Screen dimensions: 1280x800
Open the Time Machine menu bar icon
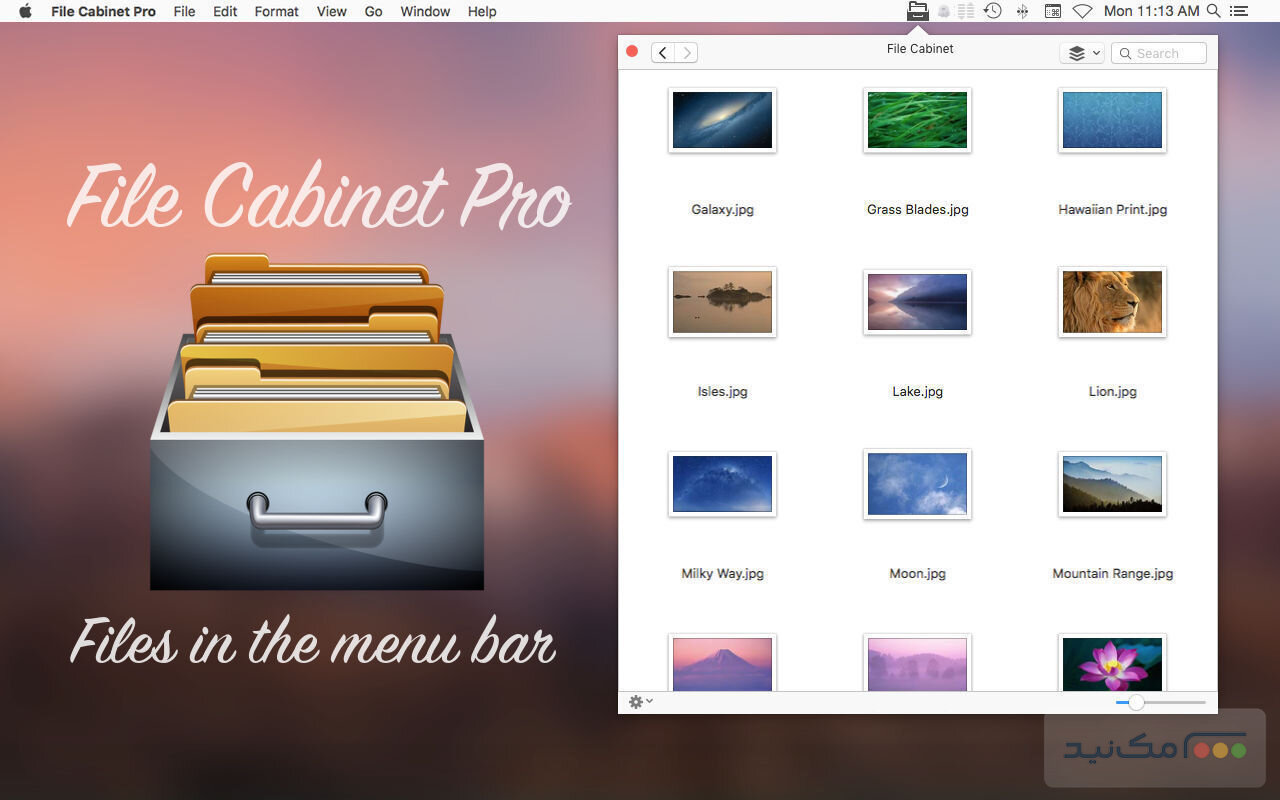[x=992, y=11]
